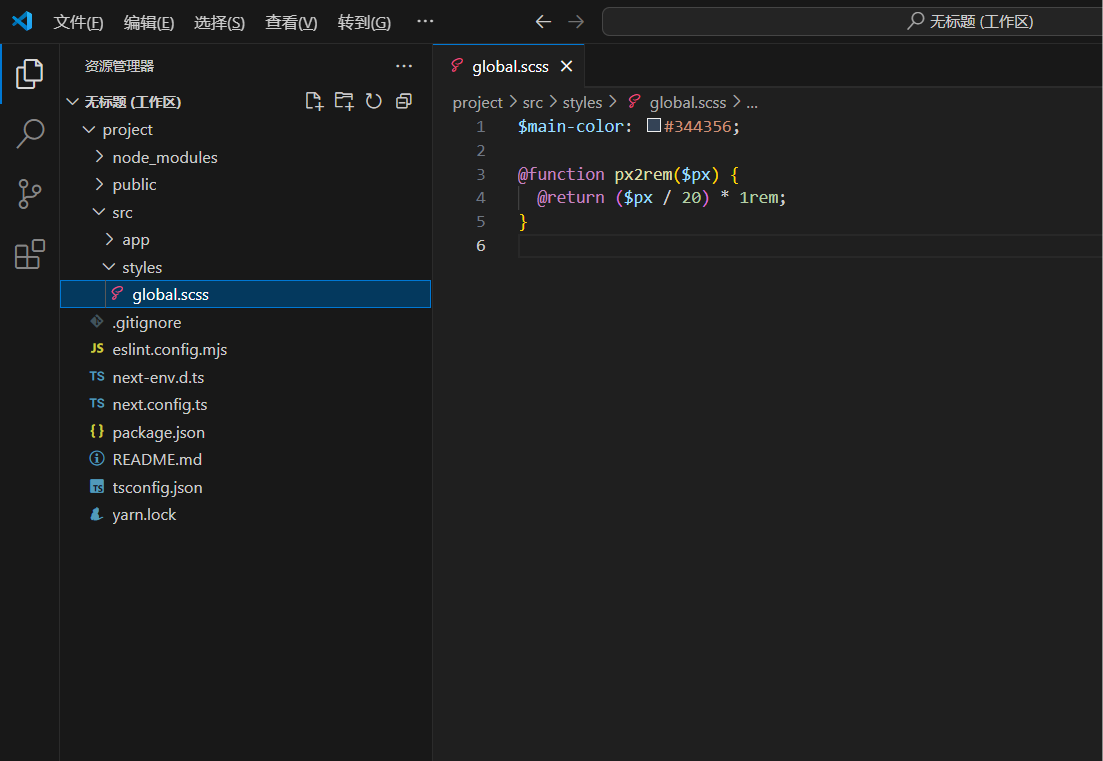Open yarn.lock from the file tree
Screen dimensions: 1103x761
coord(246,514)
